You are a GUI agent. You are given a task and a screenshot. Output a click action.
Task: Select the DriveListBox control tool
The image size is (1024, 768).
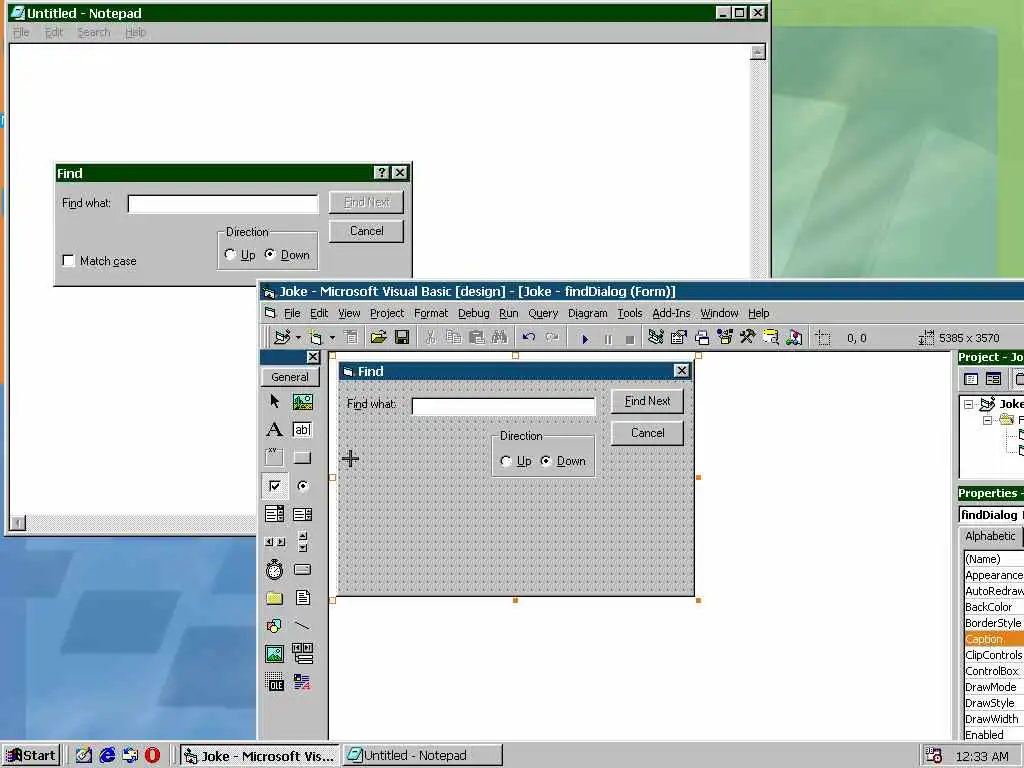302,569
